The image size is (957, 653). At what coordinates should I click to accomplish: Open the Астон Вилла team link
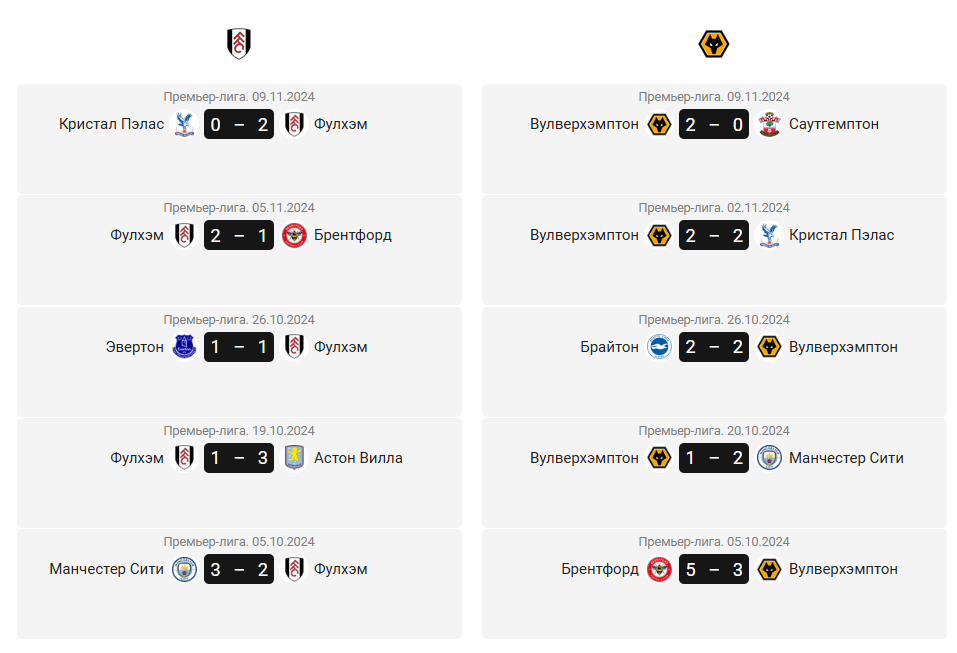[x=358, y=458]
